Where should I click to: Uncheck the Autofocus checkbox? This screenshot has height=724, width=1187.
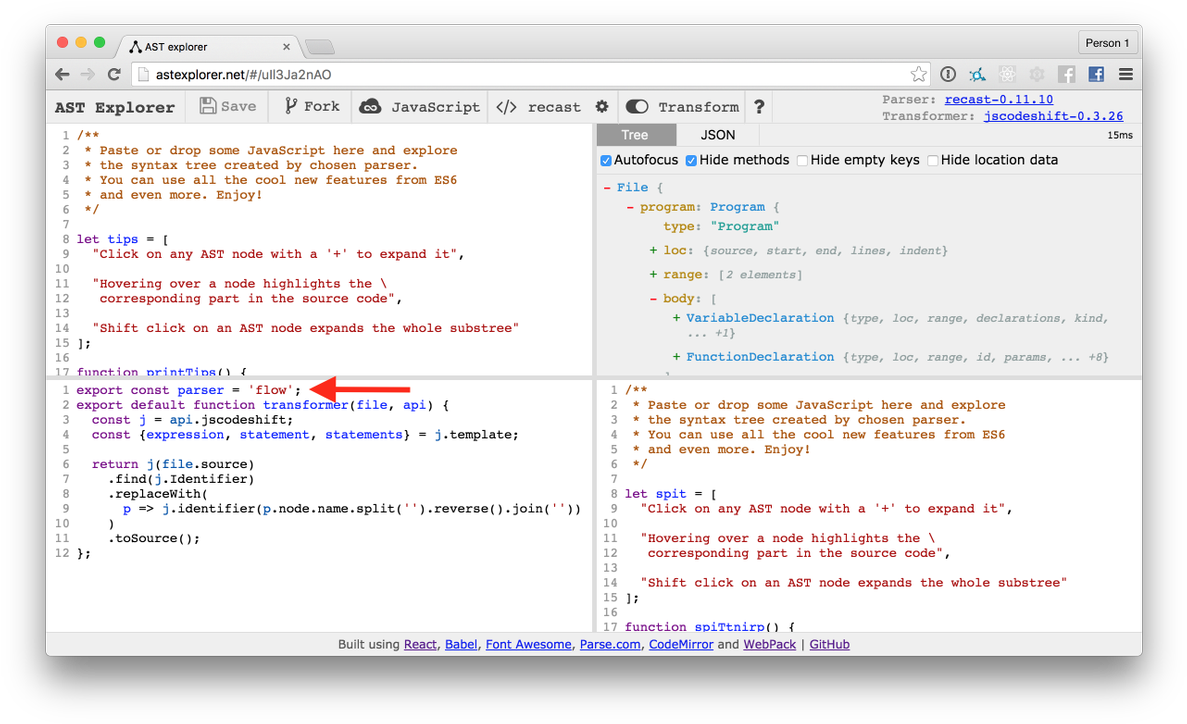click(605, 159)
